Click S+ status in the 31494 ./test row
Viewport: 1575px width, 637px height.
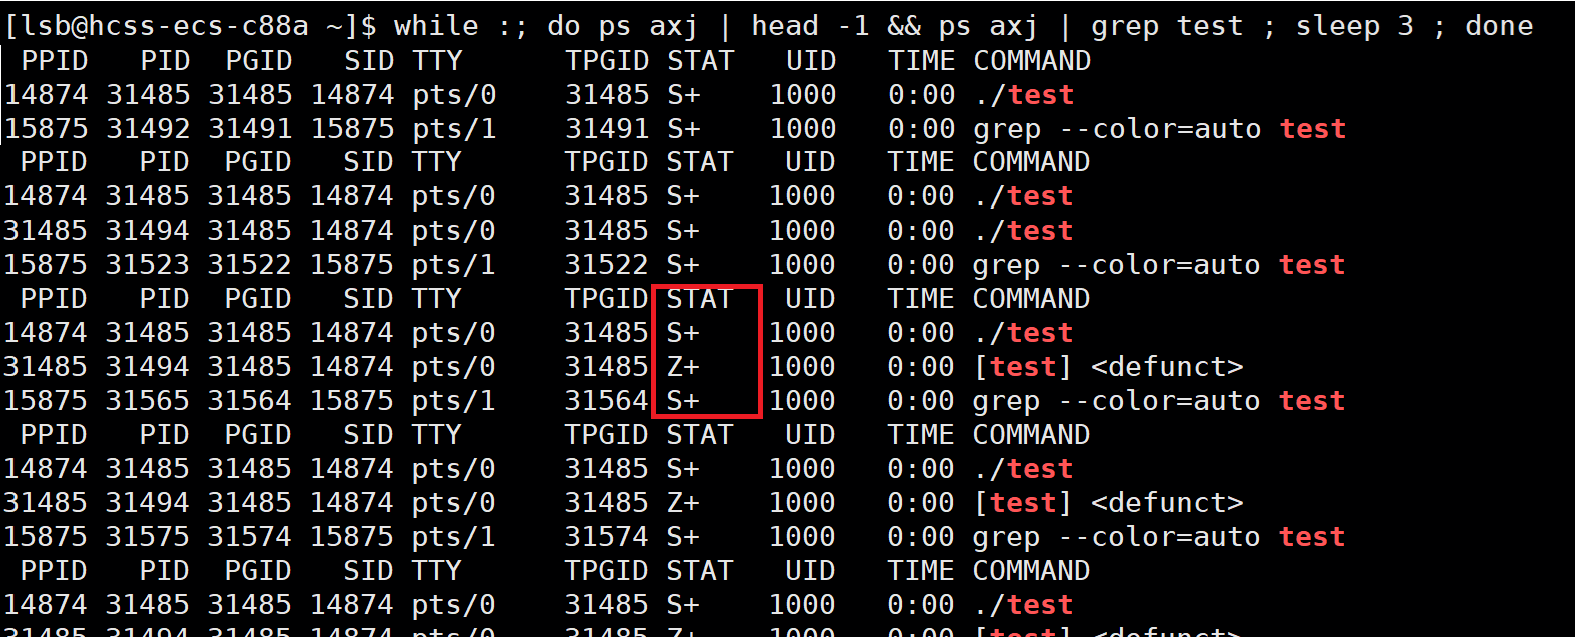pos(683,231)
